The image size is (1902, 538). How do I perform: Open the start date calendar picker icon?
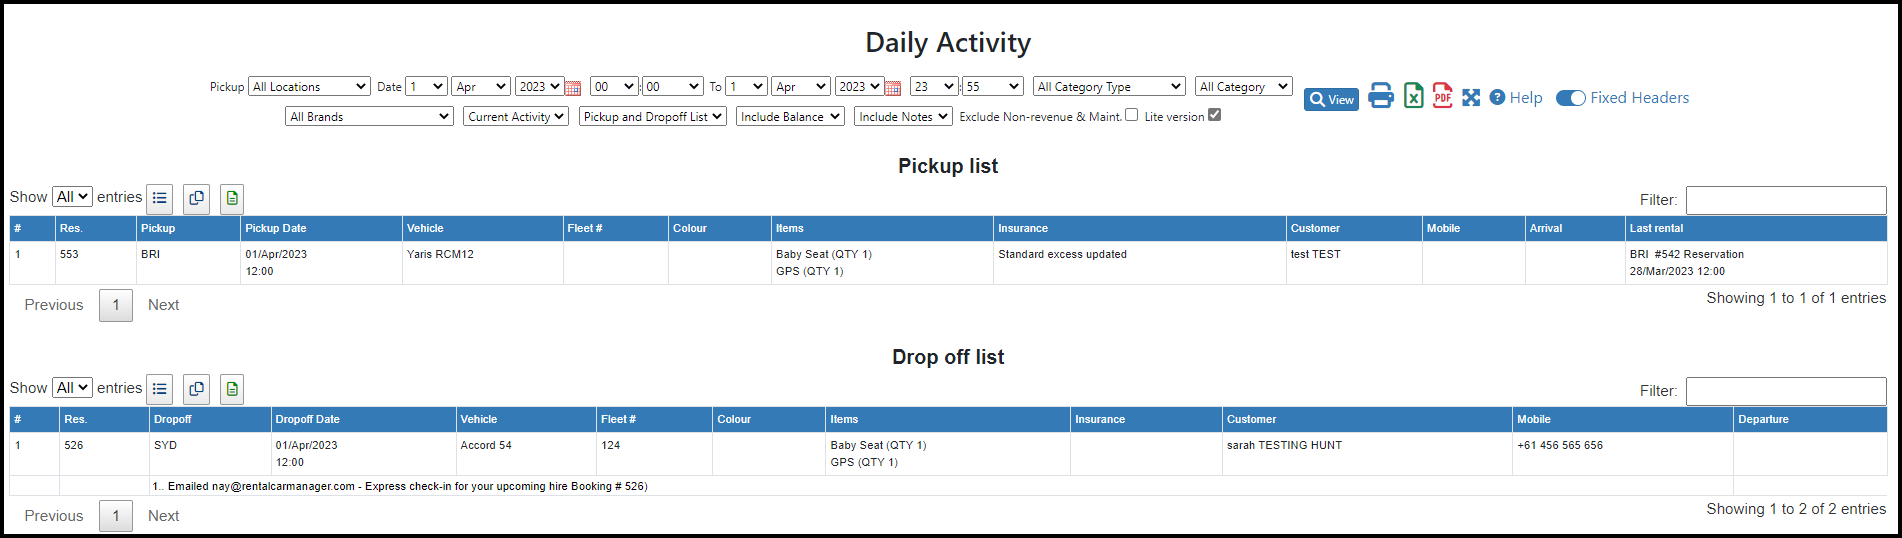coord(573,88)
